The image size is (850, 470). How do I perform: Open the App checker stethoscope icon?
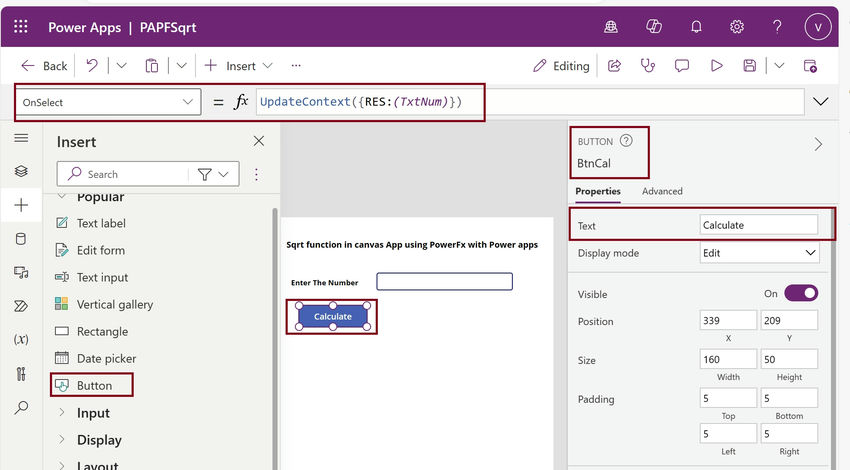point(648,66)
